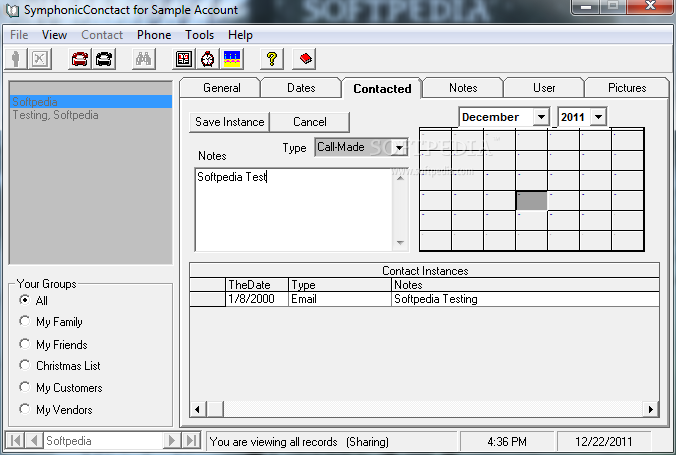Click the Notes column header in grid
The image size is (676, 455).
525,285
